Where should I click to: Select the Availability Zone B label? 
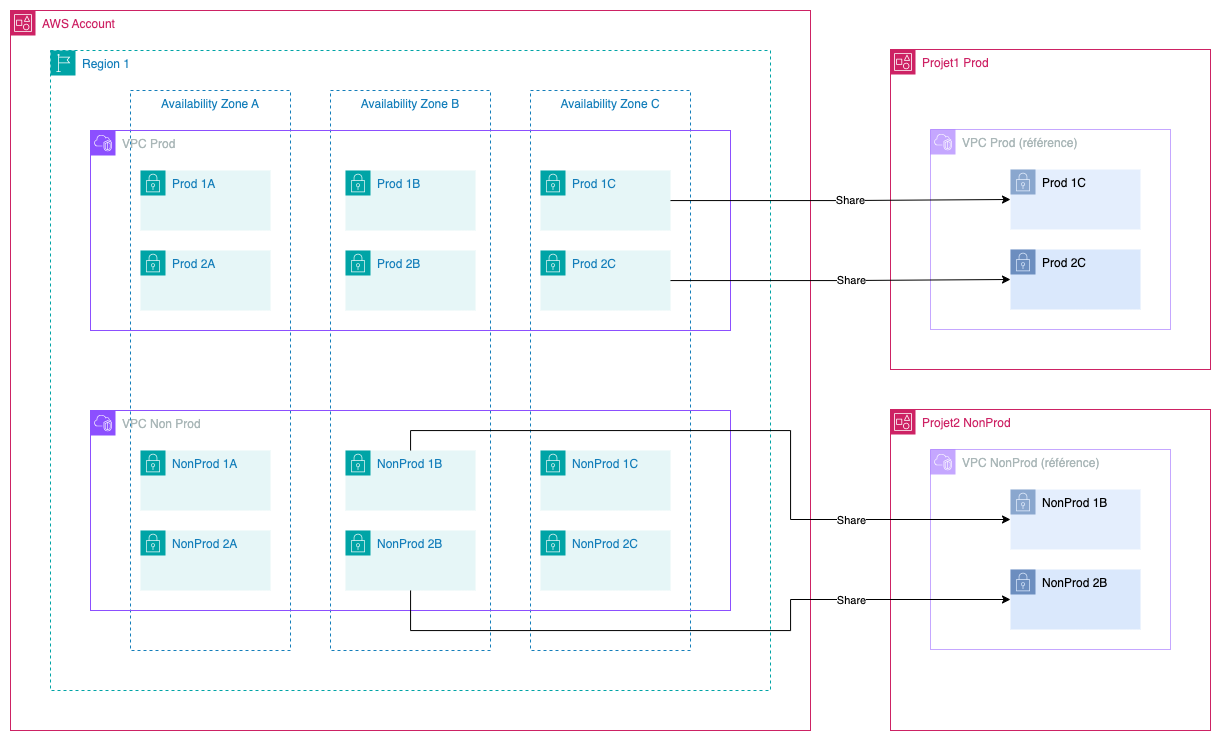coord(410,104)
